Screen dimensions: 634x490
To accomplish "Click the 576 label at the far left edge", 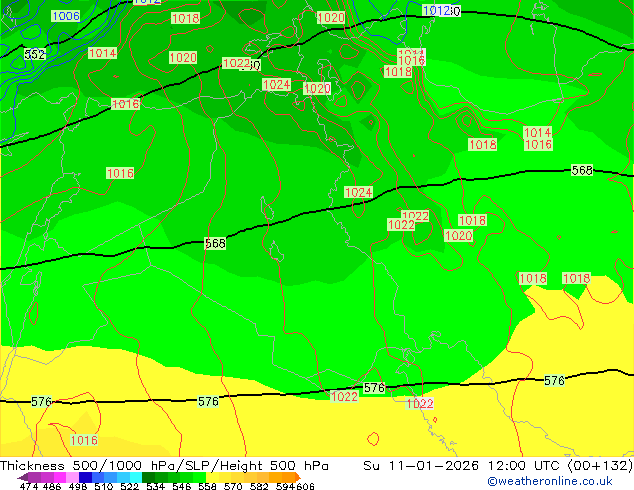I will point(41,401).
